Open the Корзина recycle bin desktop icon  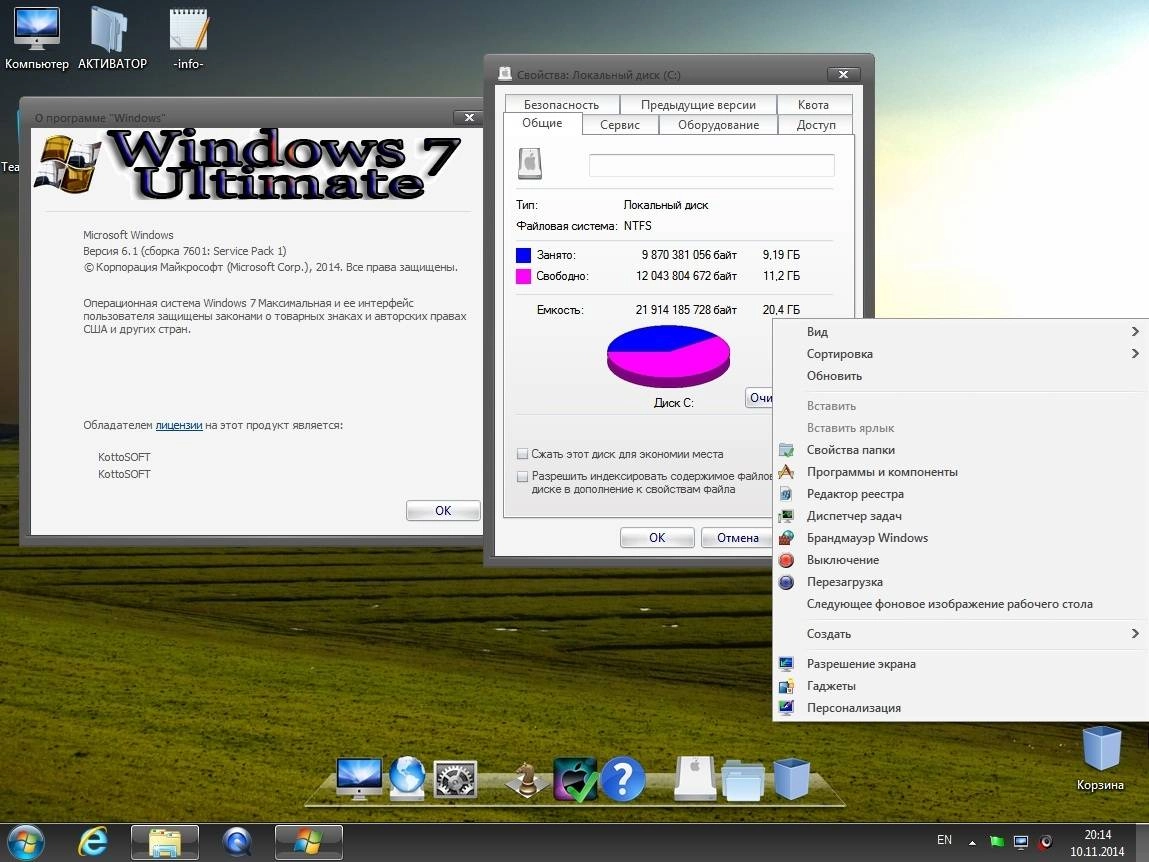(1100, 759)
